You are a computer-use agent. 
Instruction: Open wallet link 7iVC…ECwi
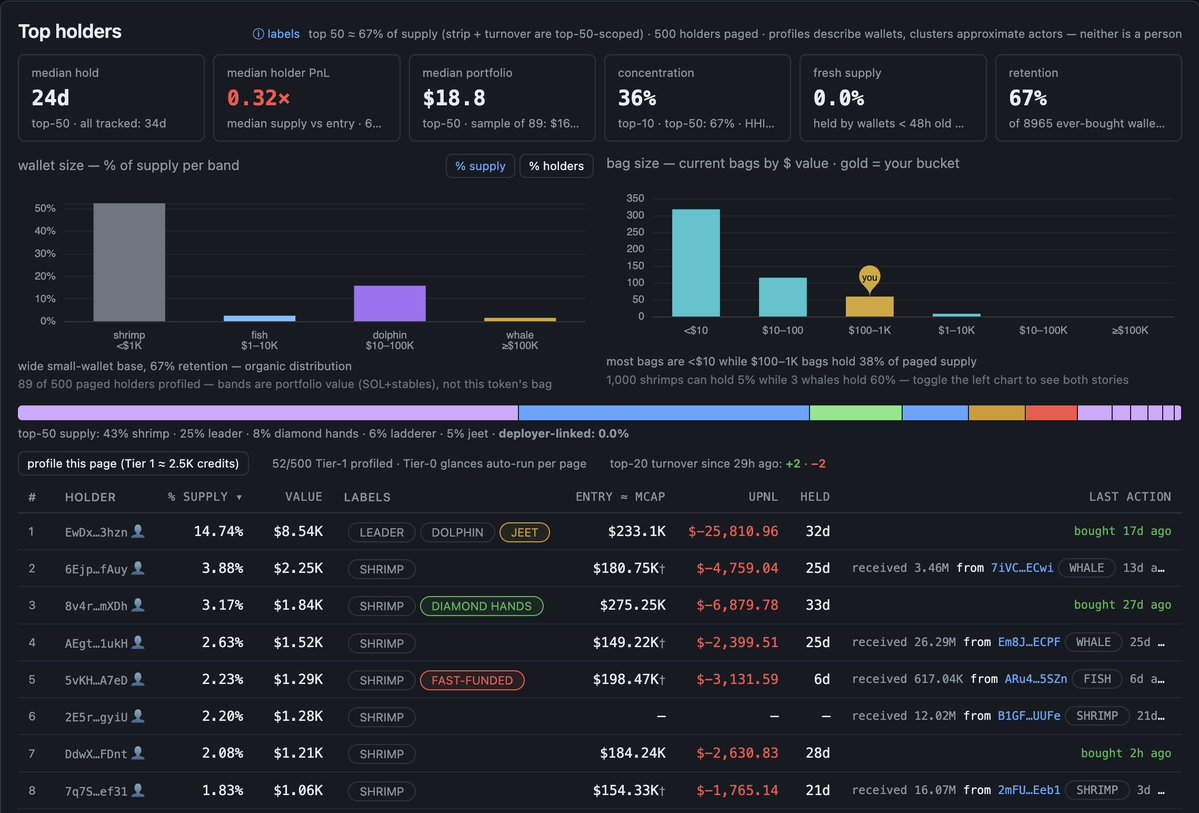1022,567
